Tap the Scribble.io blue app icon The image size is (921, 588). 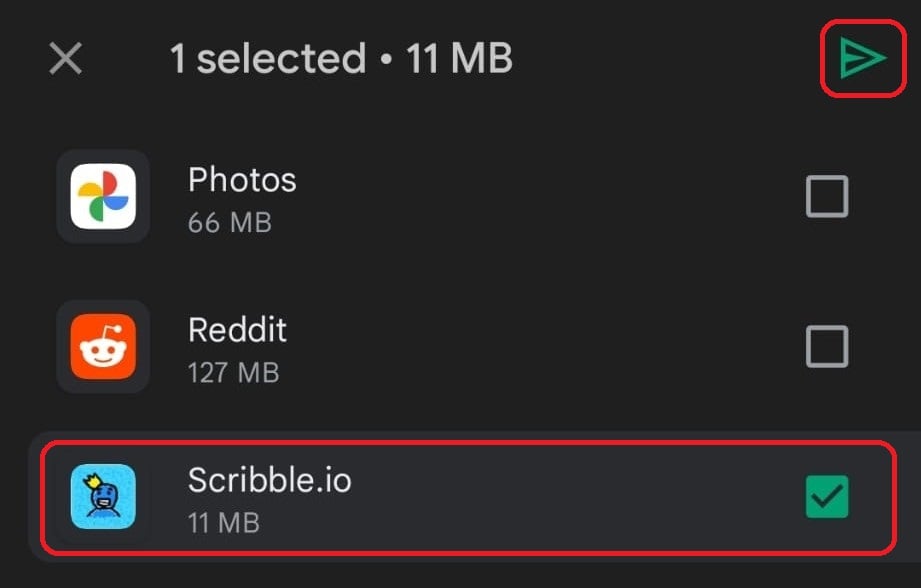click(103, 496)
